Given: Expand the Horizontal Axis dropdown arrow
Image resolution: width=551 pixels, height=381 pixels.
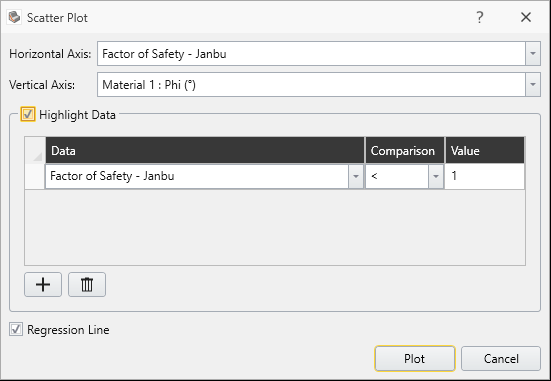Looking at the screenshot, I should click(533, 53).
